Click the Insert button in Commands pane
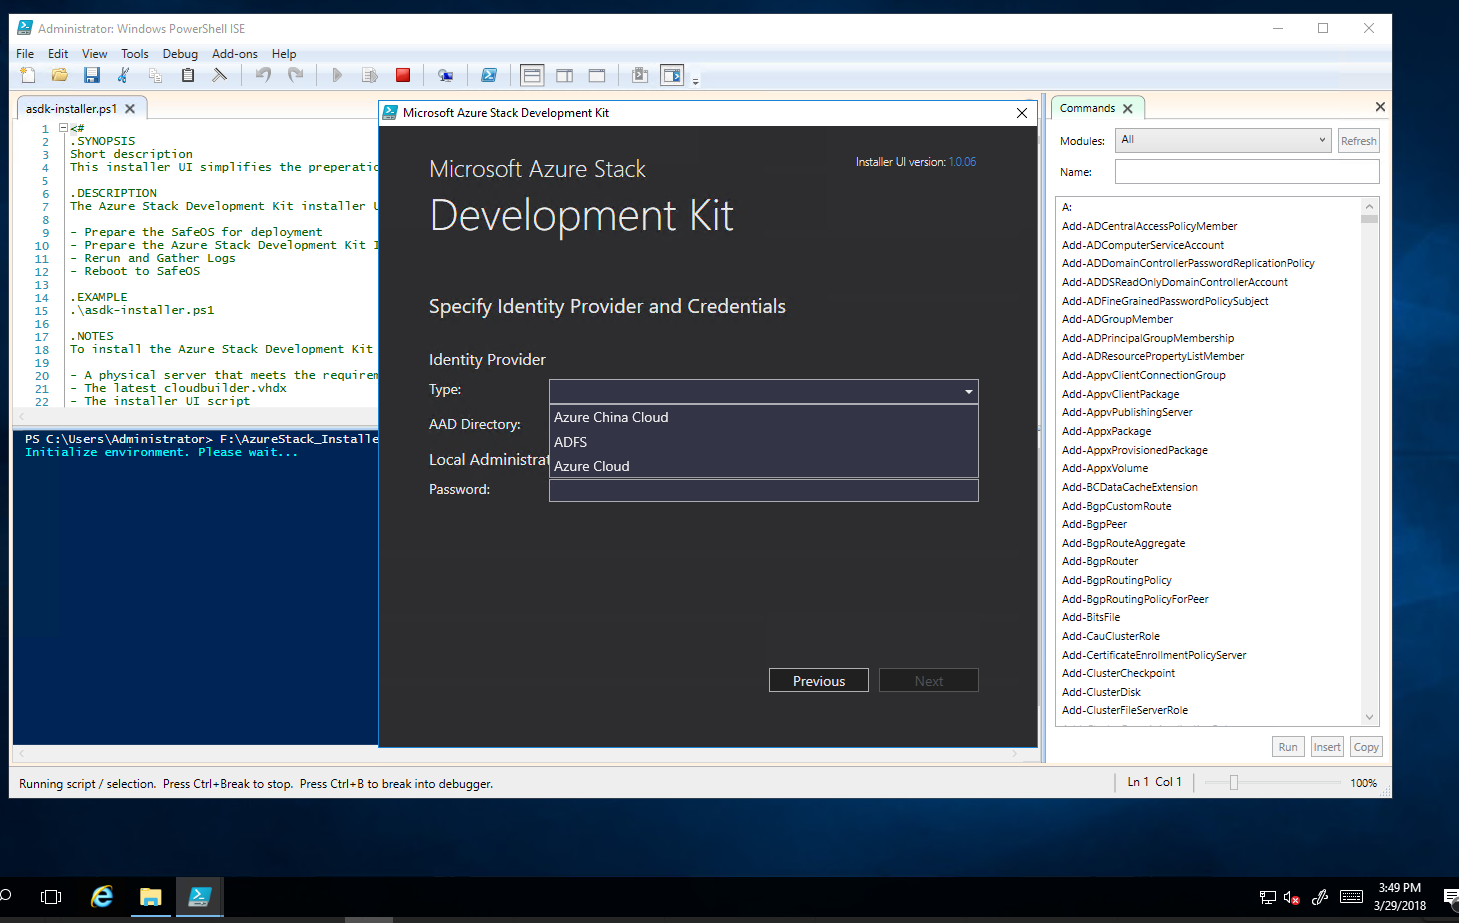This screenshot has height=923, width=1459. (1327, 747)
